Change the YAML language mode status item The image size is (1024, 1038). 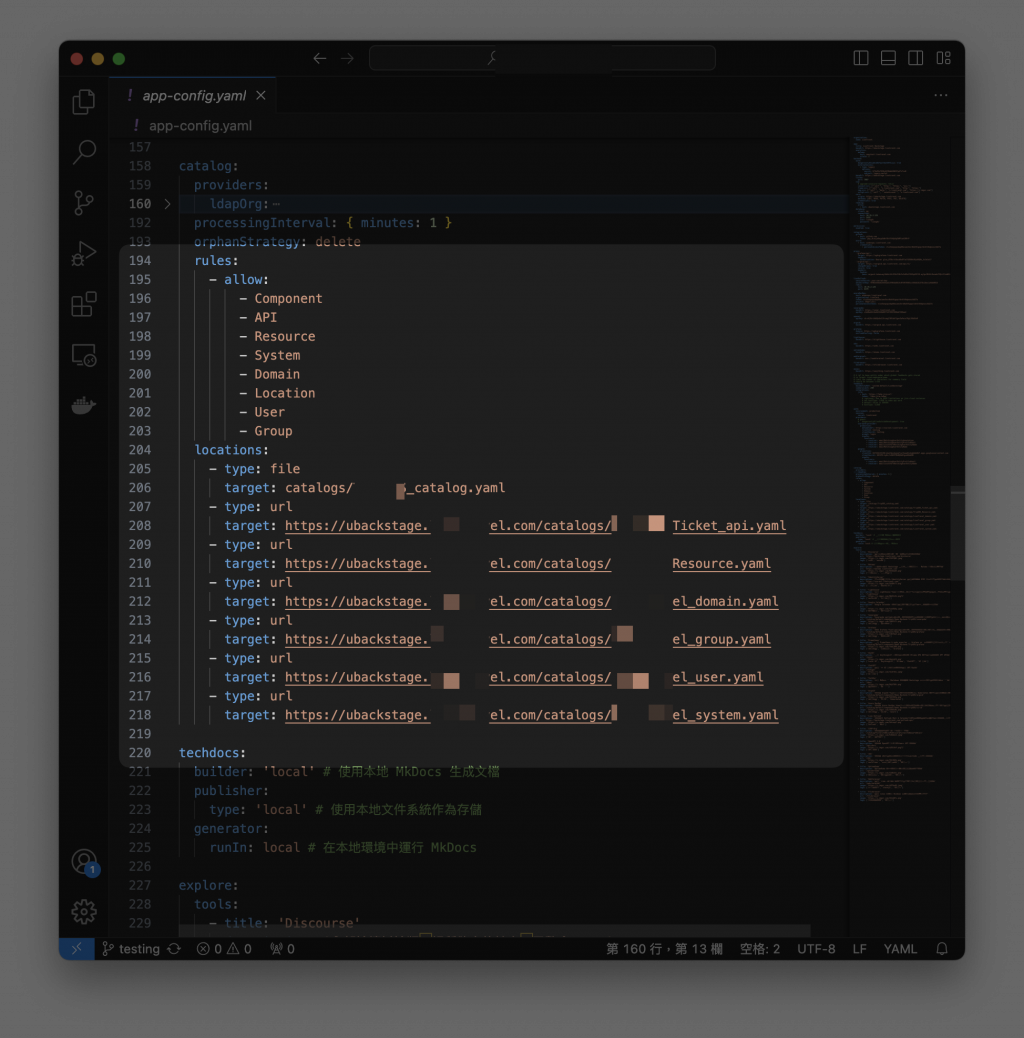click(900, 949)
